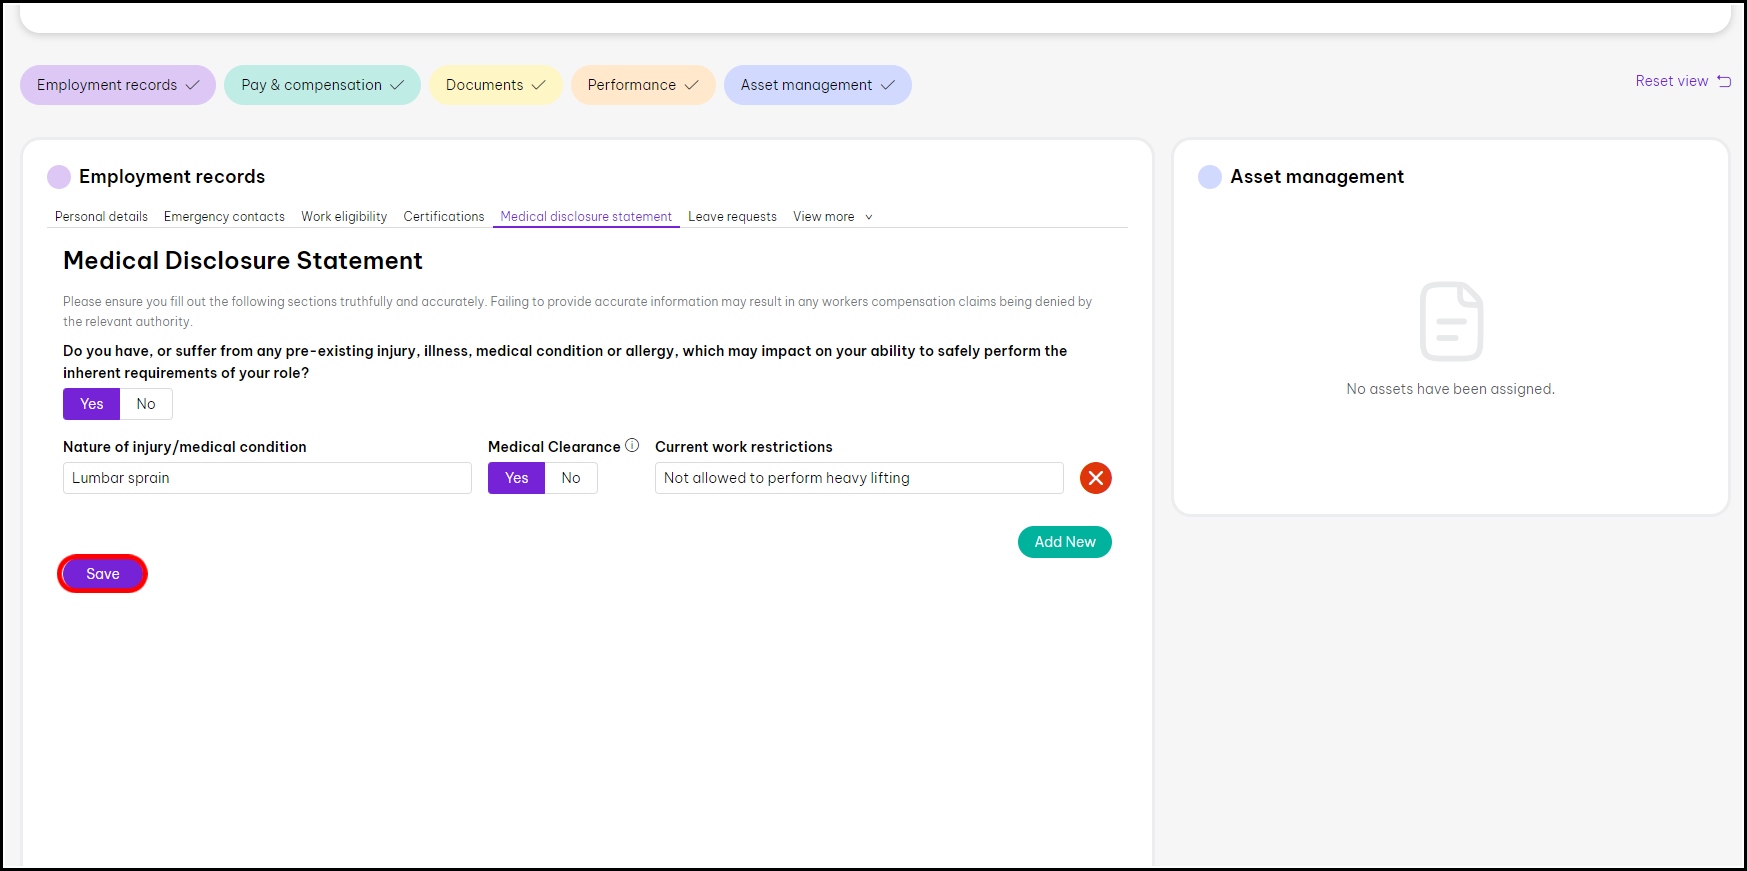Open the Leave requests tab
This screenshot has width=1747, height=871.
732,217
